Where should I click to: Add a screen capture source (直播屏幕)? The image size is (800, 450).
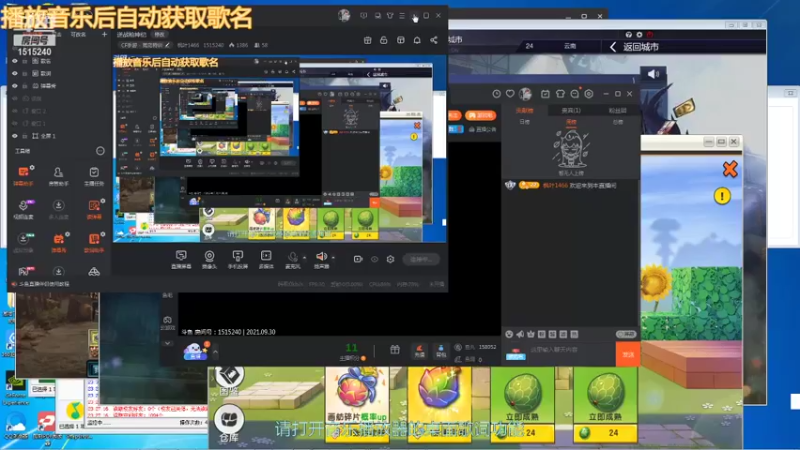pos(181,259)
